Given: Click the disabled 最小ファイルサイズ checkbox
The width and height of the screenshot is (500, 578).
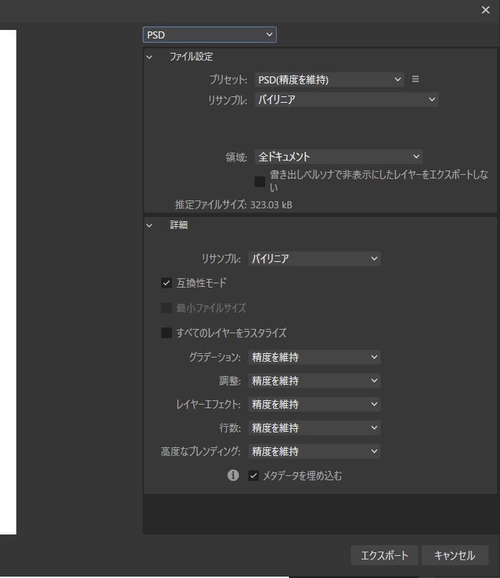Looking at the screenshot, I should point(166,308).
